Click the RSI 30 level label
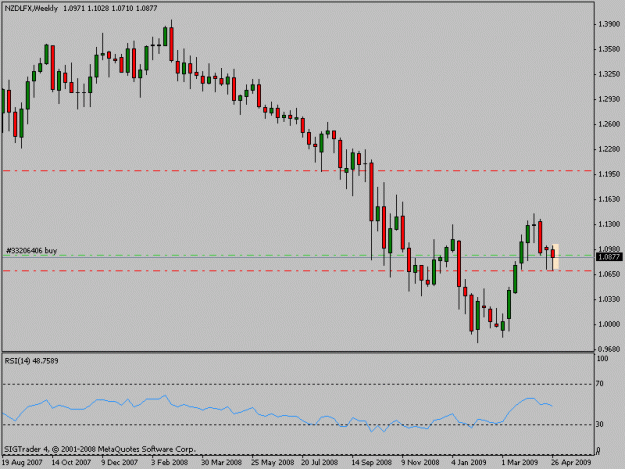 click(599, 424)
